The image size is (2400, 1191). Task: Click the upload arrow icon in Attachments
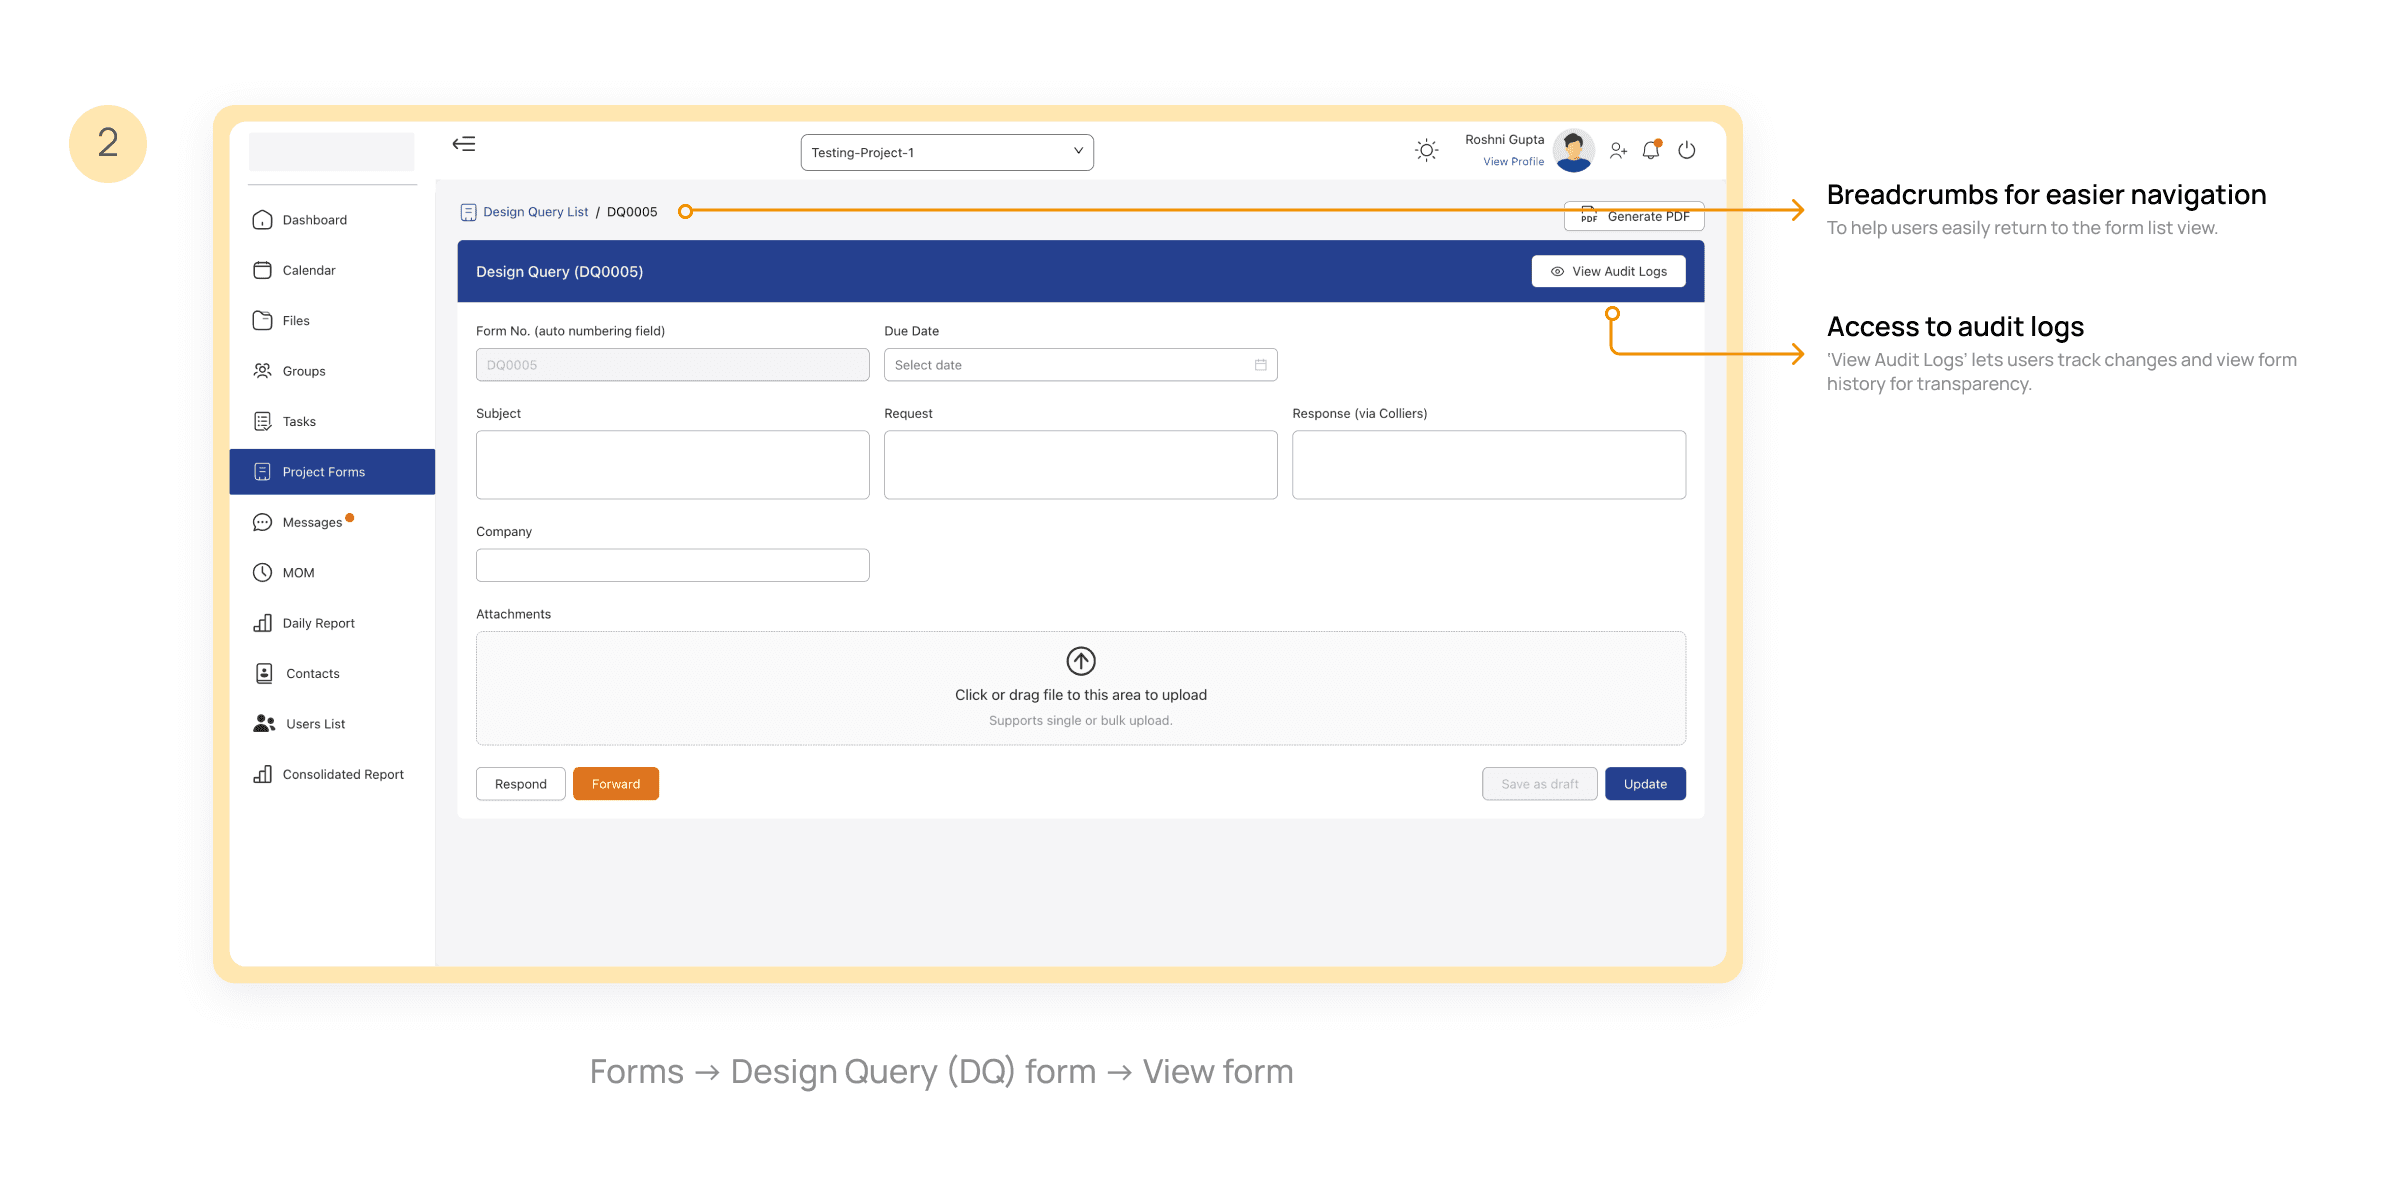click(x=1080, y=661)
